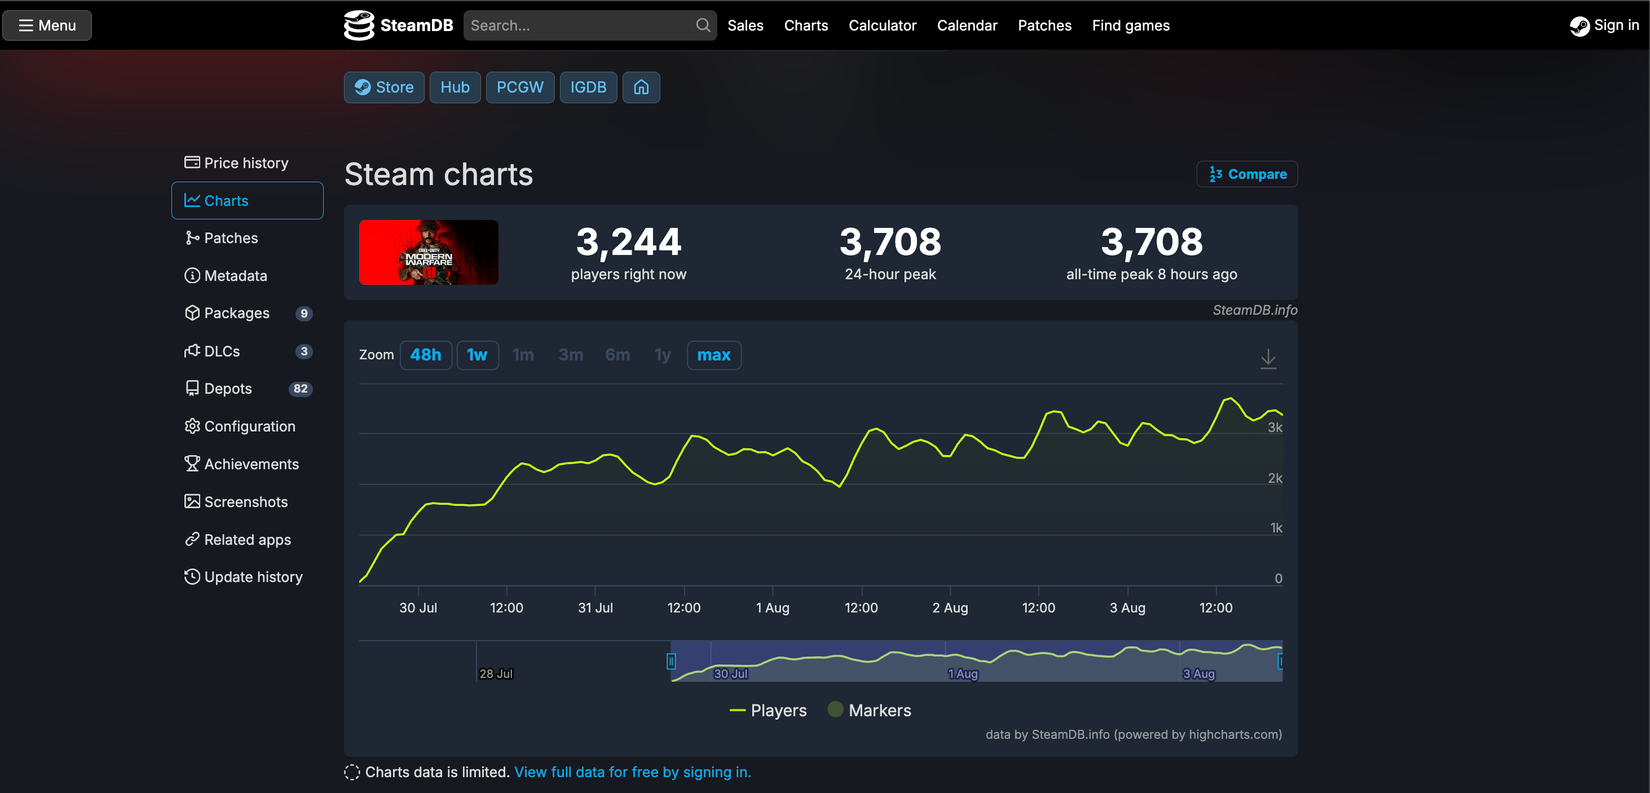Go to Calculator in top navigation
Image resolution: width=1650 pixels, height=793 pixels.
882,25
